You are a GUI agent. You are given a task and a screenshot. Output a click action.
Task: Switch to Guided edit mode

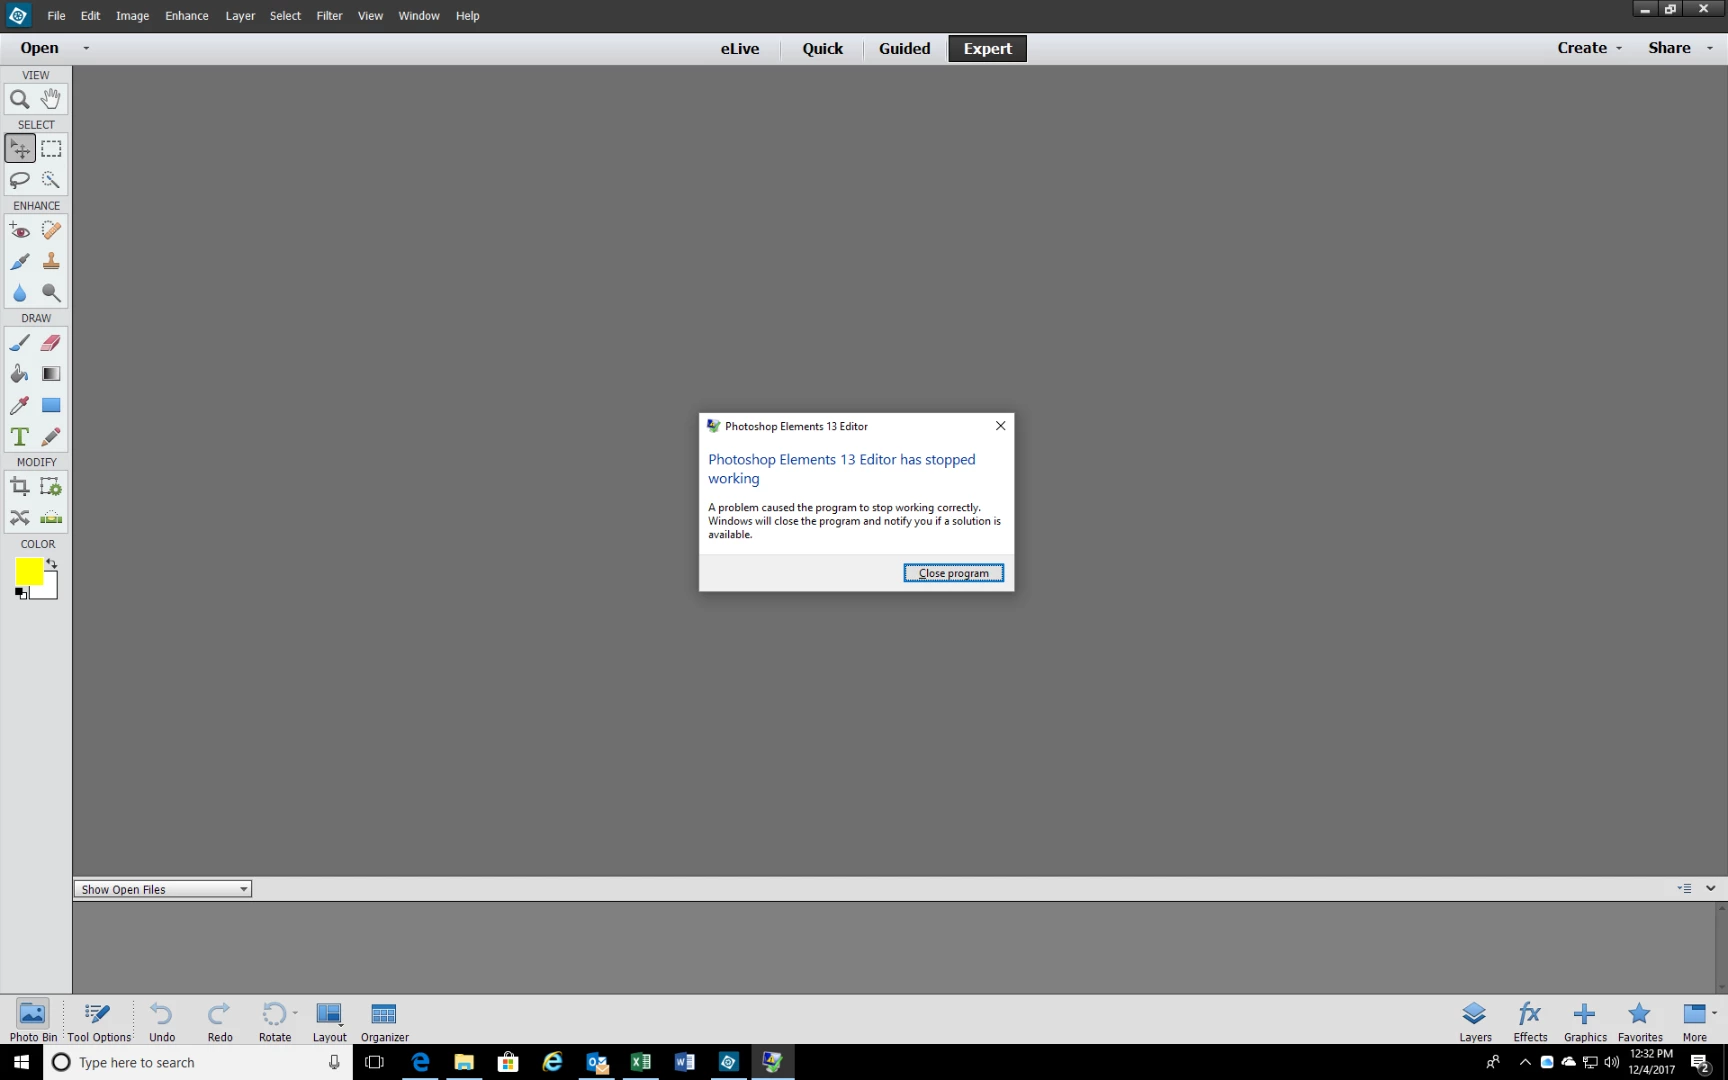pos(904,48)
